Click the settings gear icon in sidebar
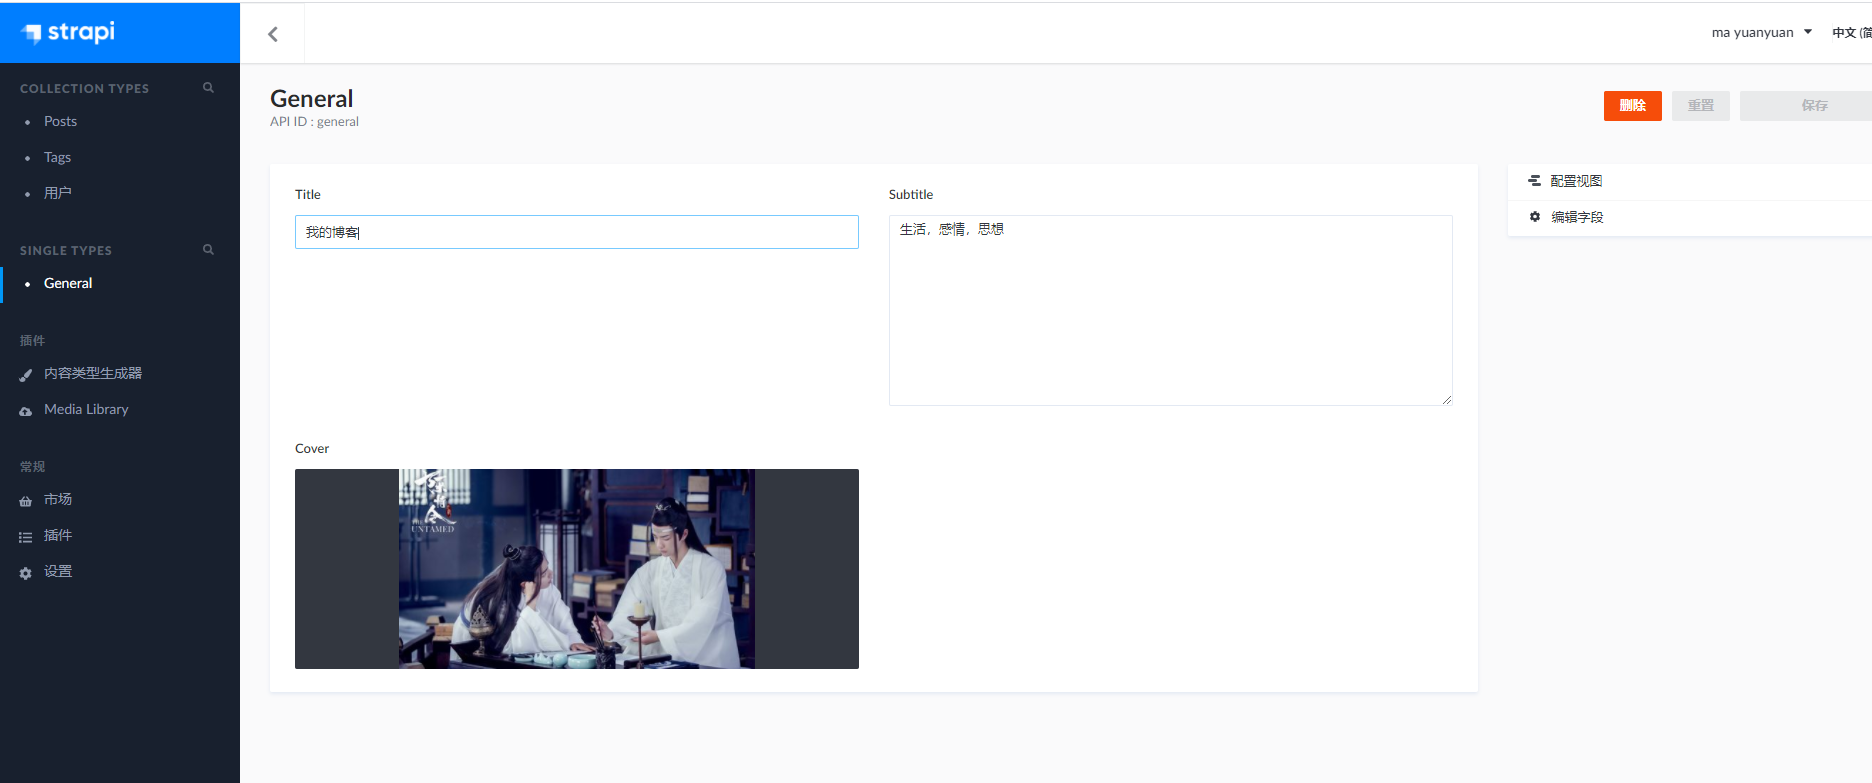 (26, 573)
